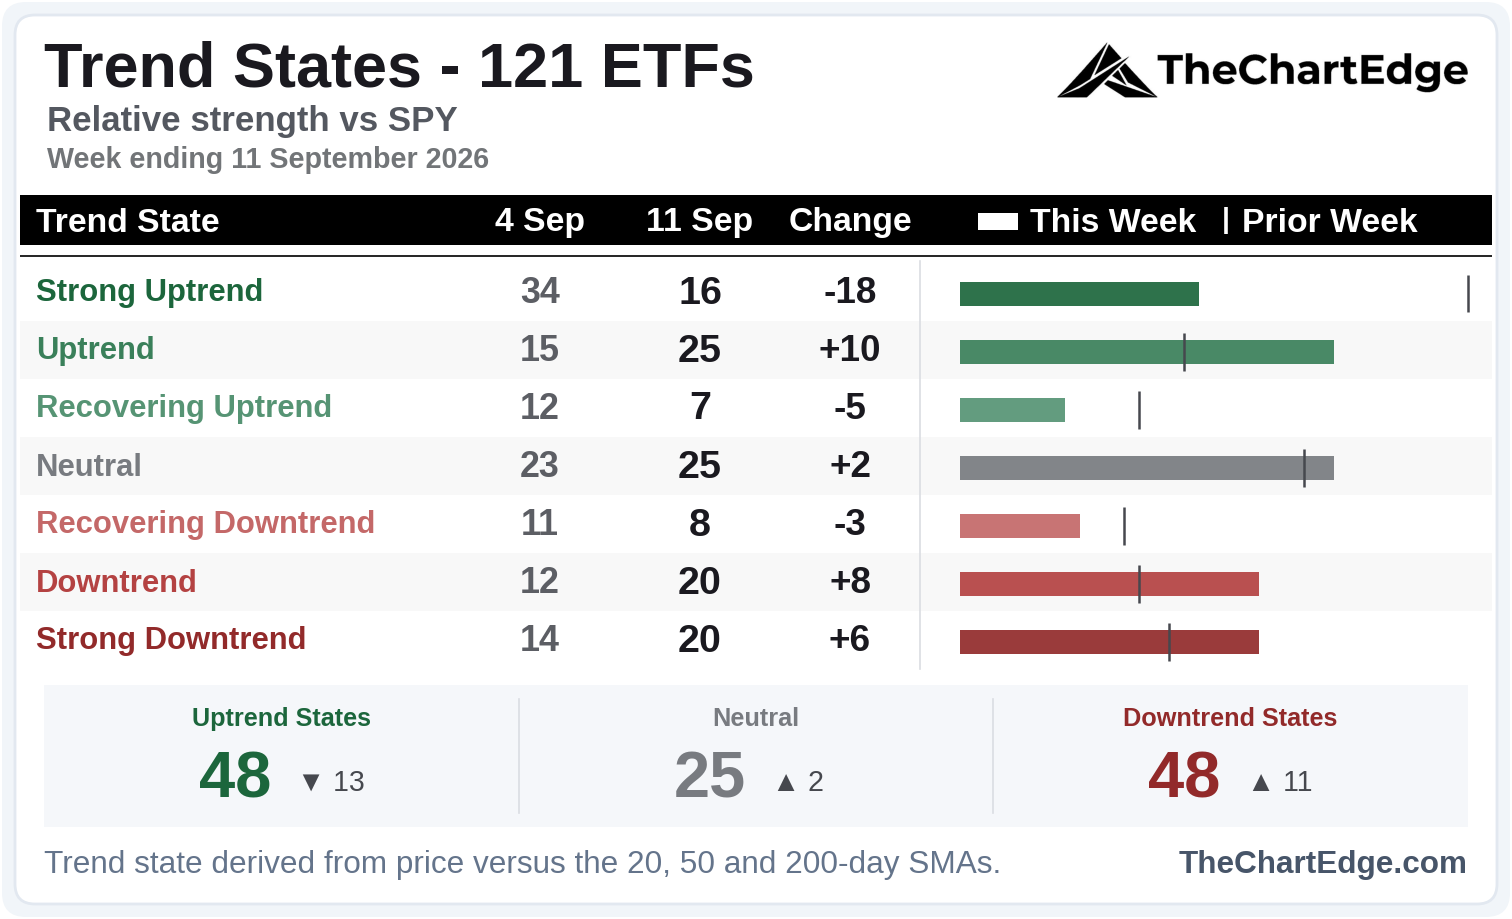This screenshot has width=1512, height=919.
Task: Click the Trend State column header
Action: point(128,221)
